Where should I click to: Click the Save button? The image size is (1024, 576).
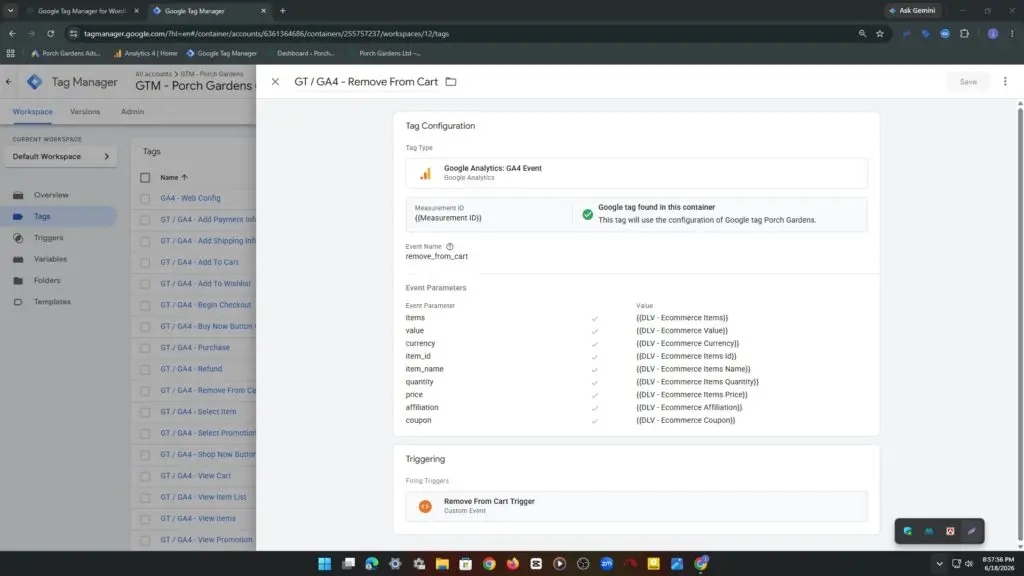click(x=968, y=82)
